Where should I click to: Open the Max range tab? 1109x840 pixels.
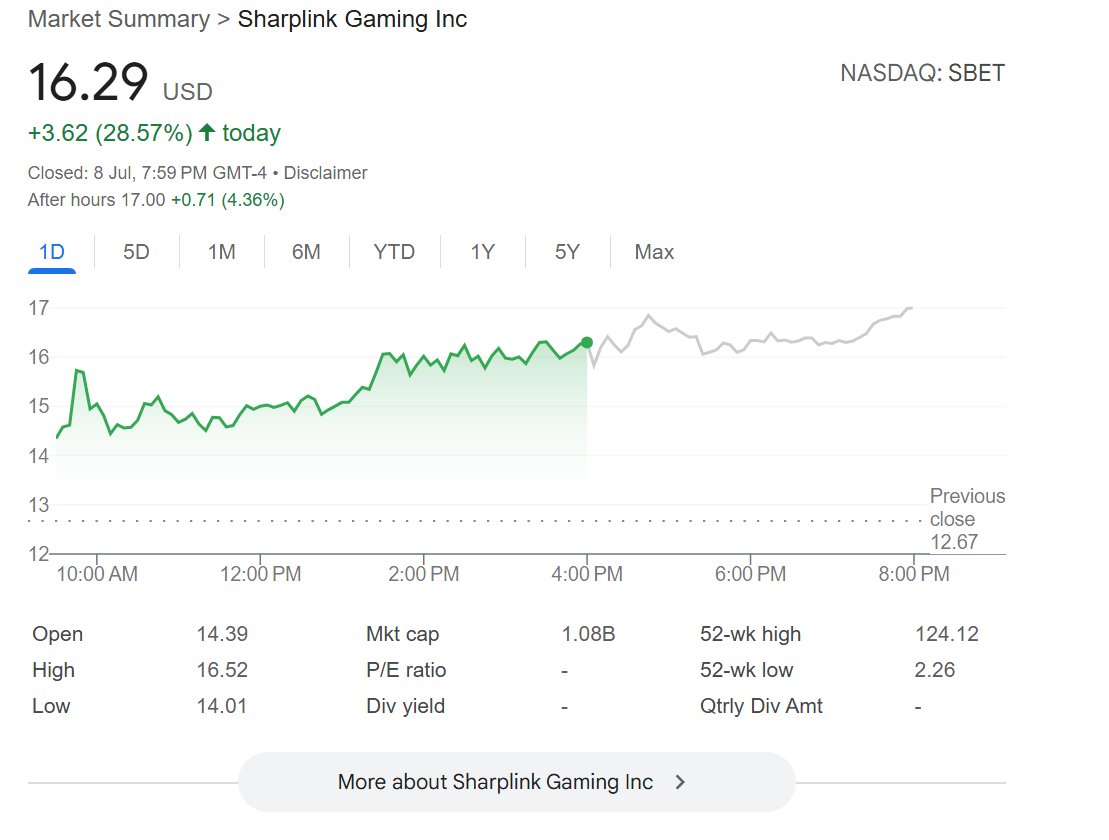pyautogui.click(x=654, y=252)
